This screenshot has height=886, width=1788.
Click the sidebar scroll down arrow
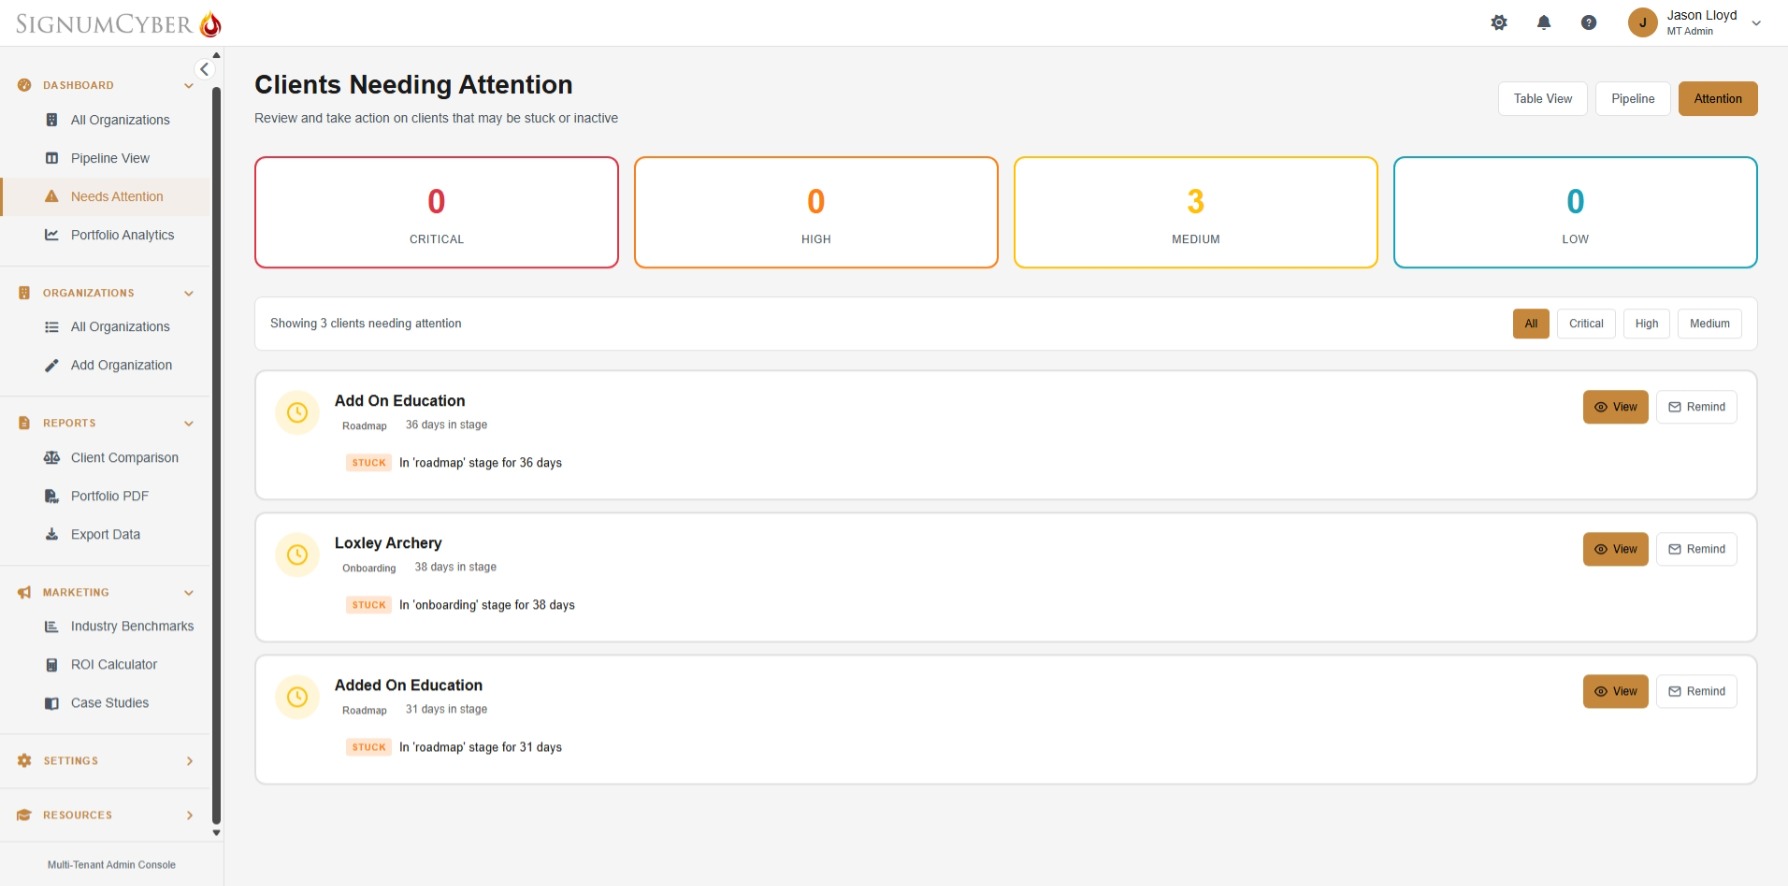pos(216,832)
